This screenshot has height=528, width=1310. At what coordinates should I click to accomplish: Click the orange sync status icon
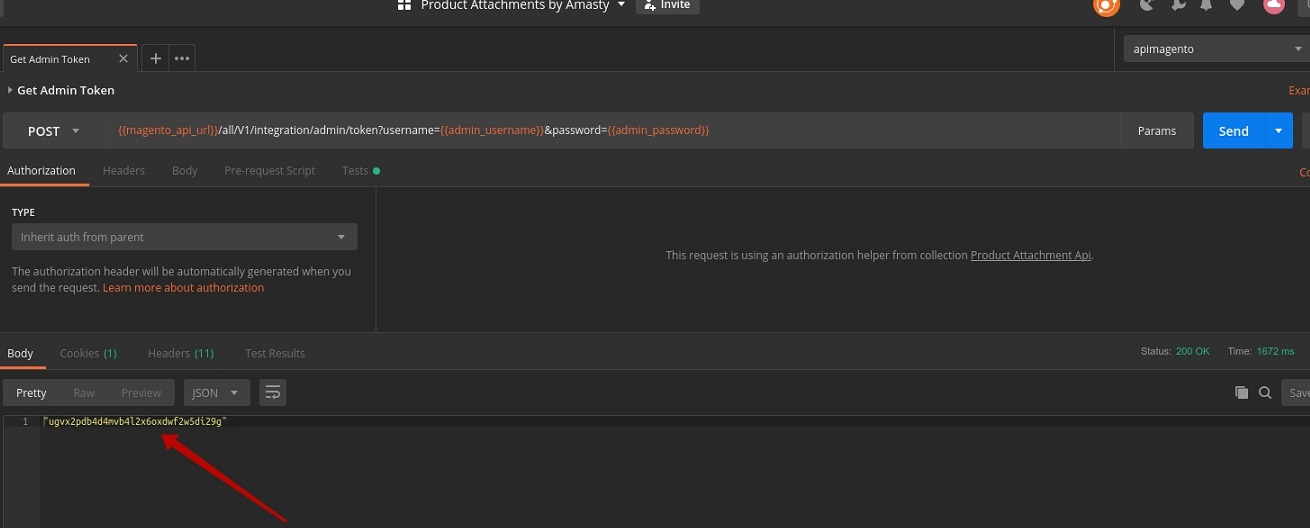[1106, 5]
